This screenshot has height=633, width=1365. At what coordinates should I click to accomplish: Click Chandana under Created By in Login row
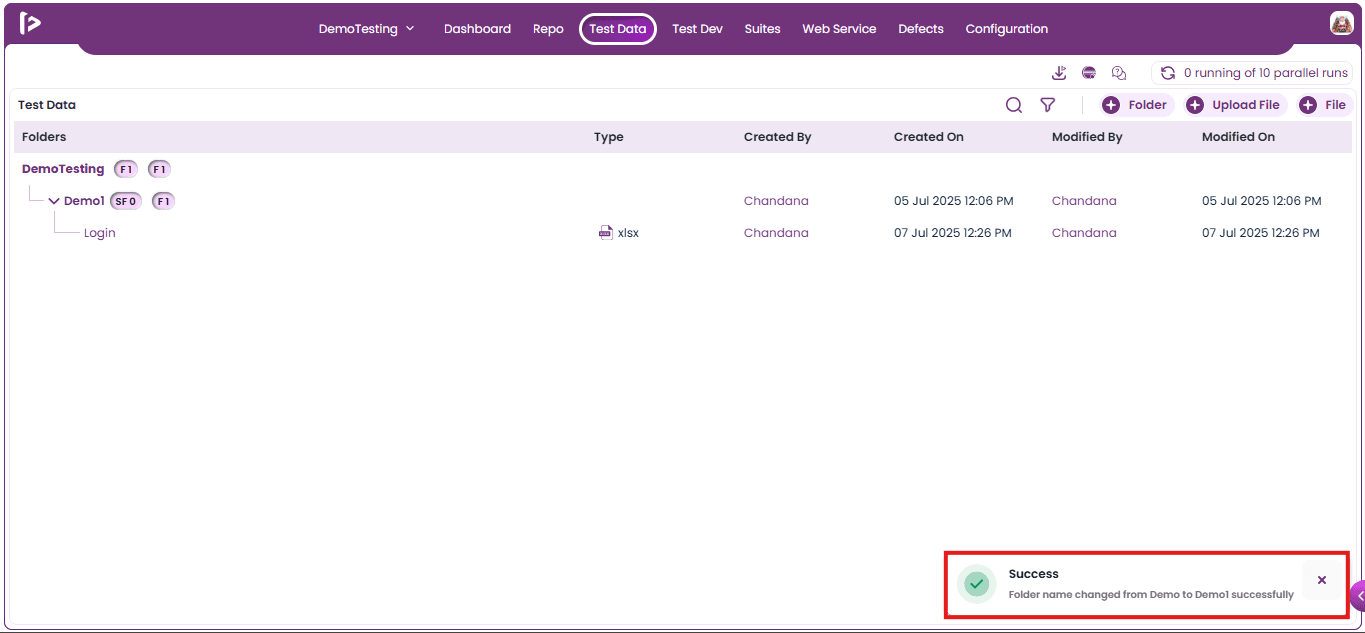coord(776,233)
